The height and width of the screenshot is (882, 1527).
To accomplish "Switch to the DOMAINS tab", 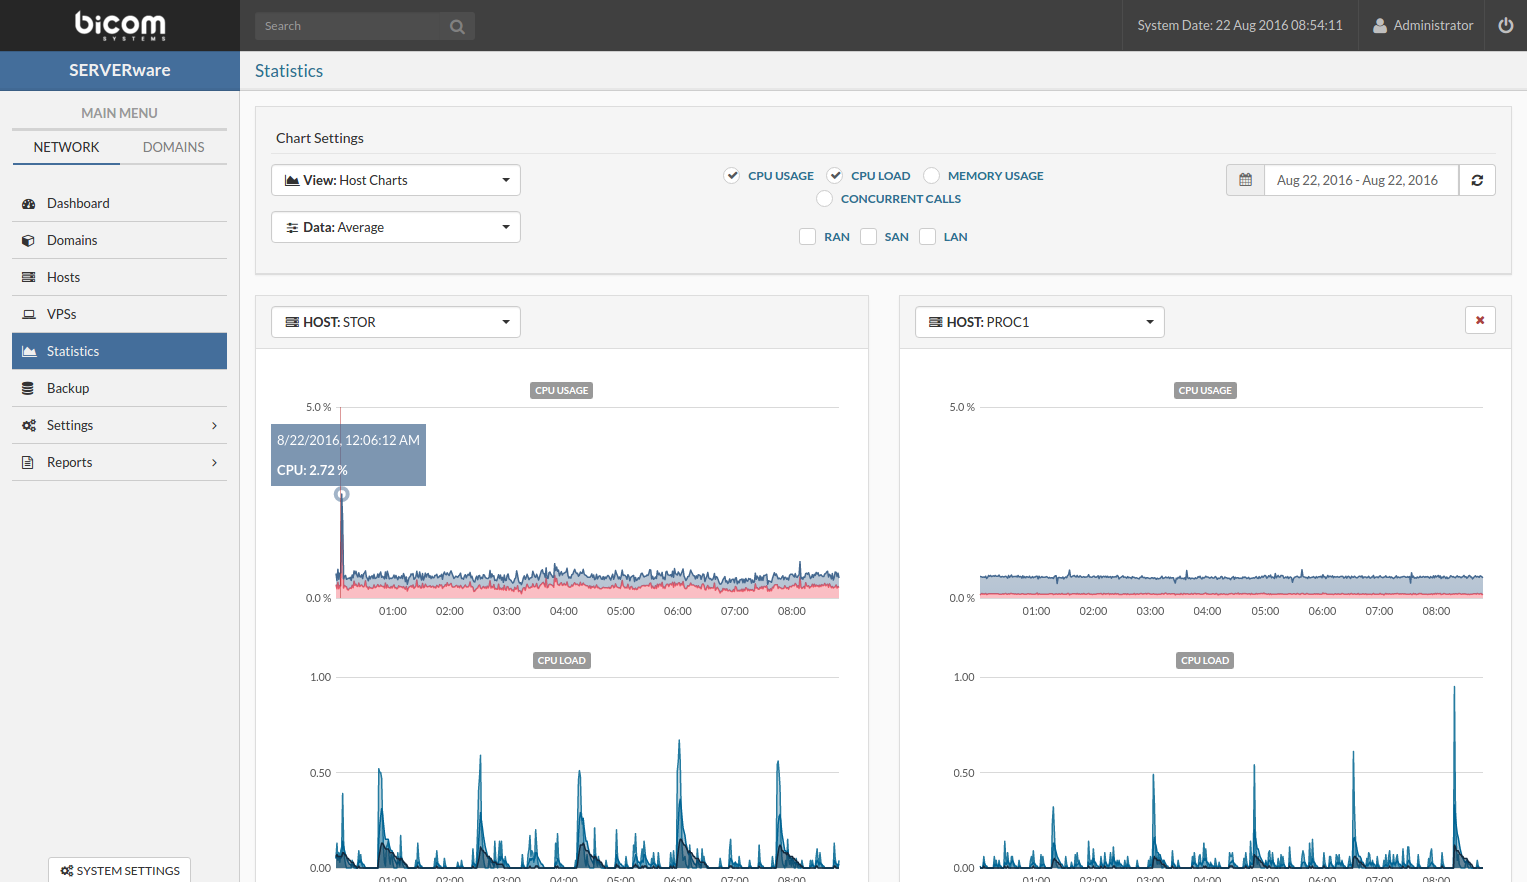I will pos(173,147).
